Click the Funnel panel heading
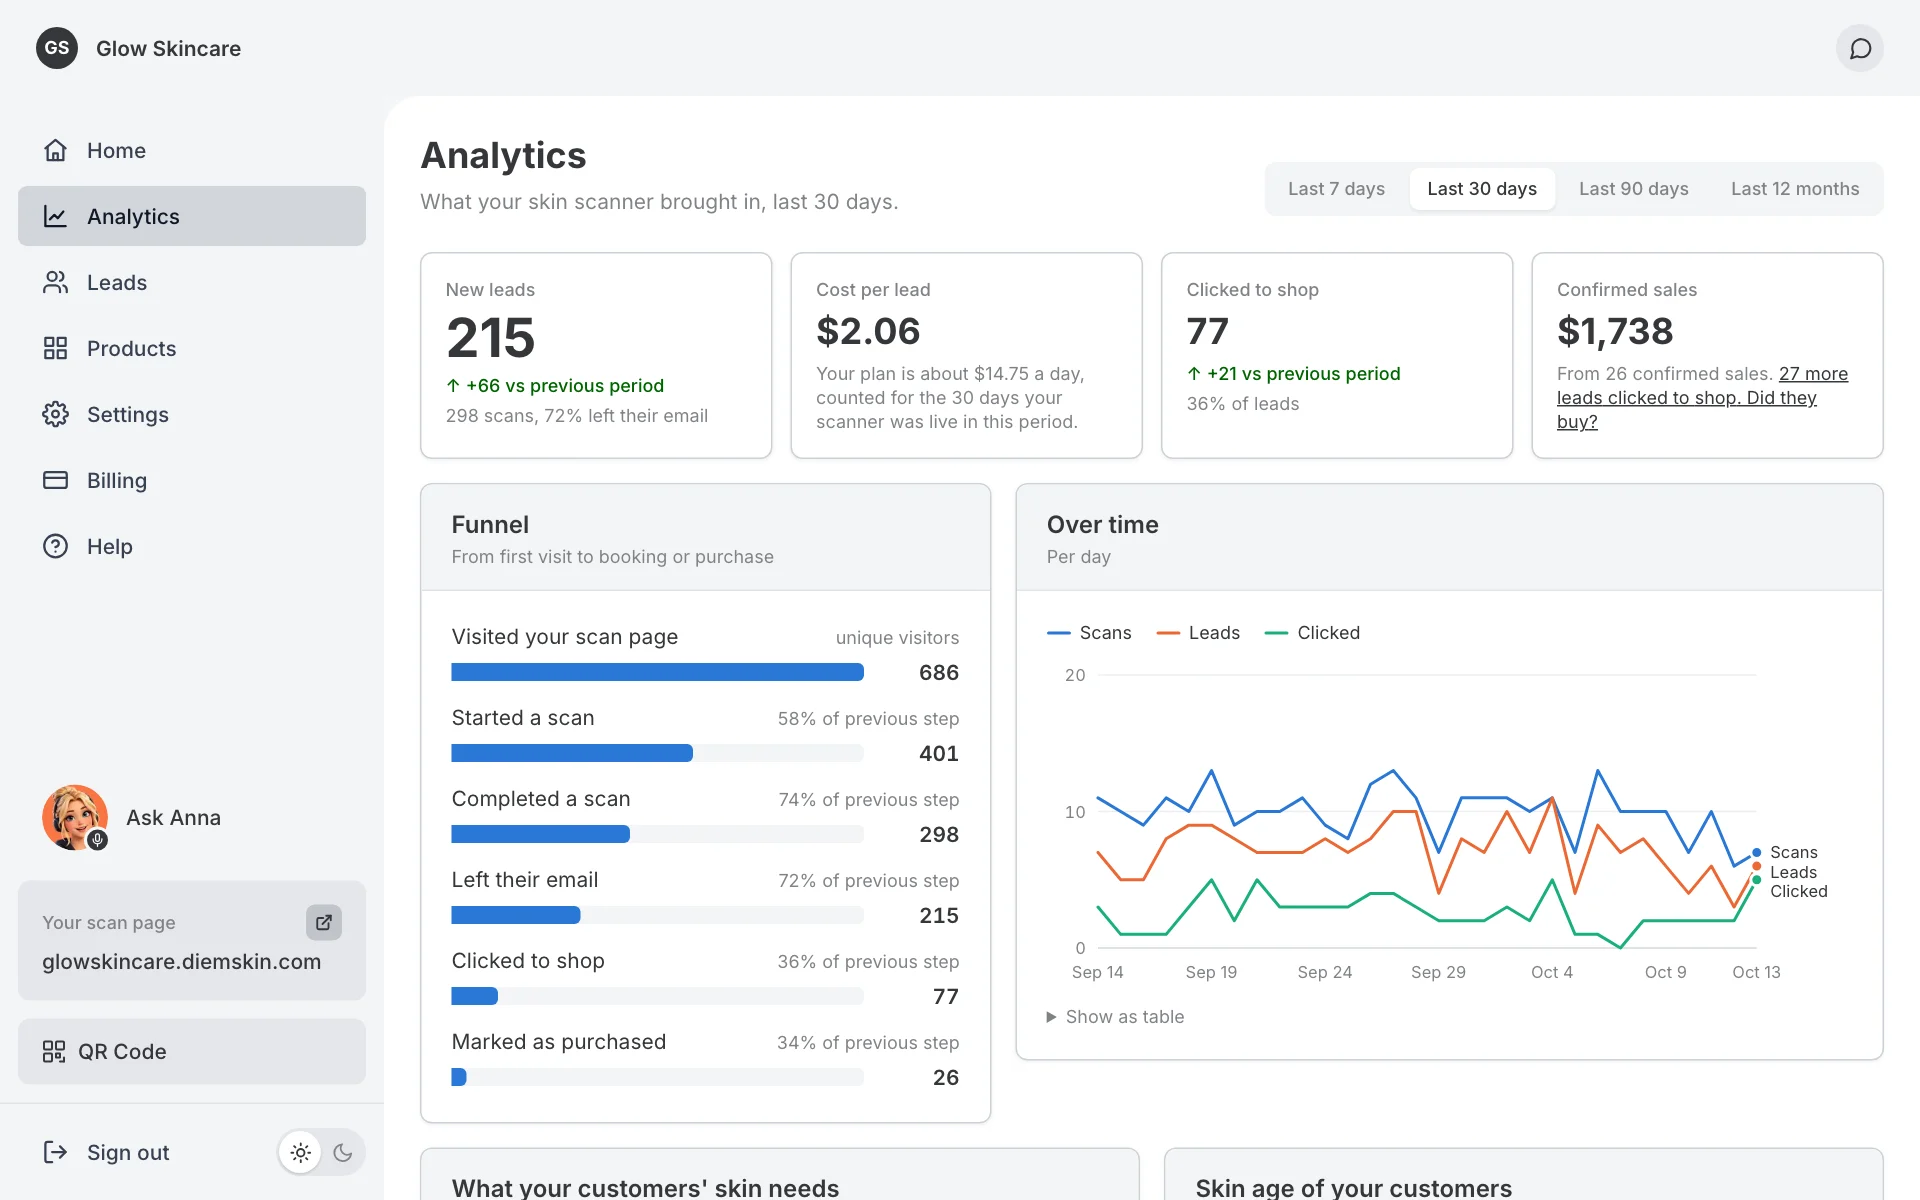The height and width of the screenshot is (1200, 1920). click(490, 525)
